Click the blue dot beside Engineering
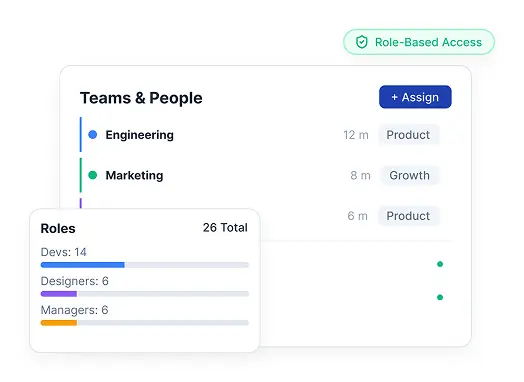The width and height of the screenshot is (524, 382). pos(93,135)
